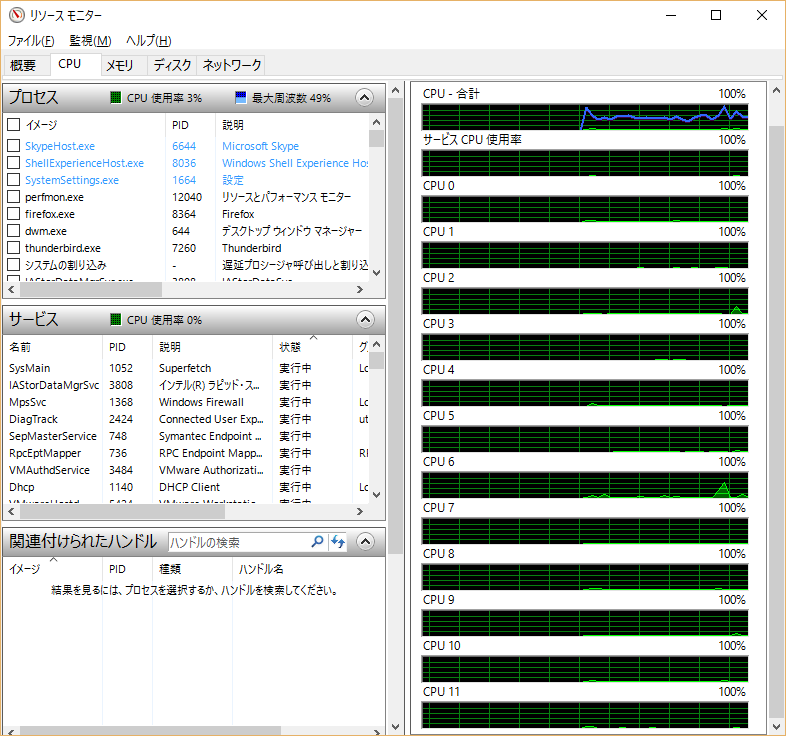This screenshot has height=736, width=786.
Task: Check the SystemSettings.exe checkbox
Action: 14,179
